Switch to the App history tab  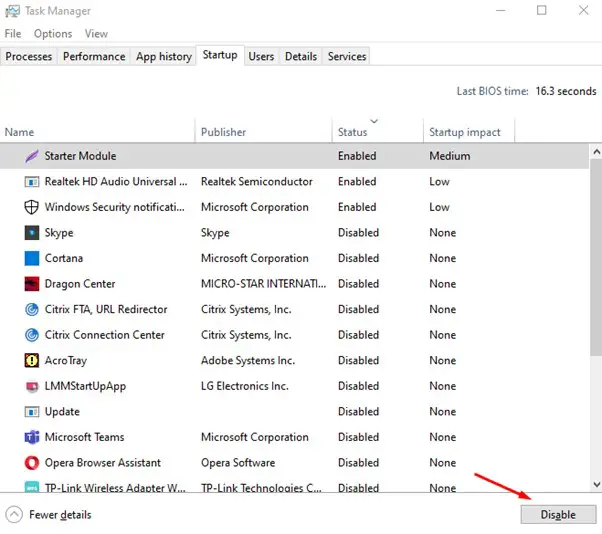[164, 56]
